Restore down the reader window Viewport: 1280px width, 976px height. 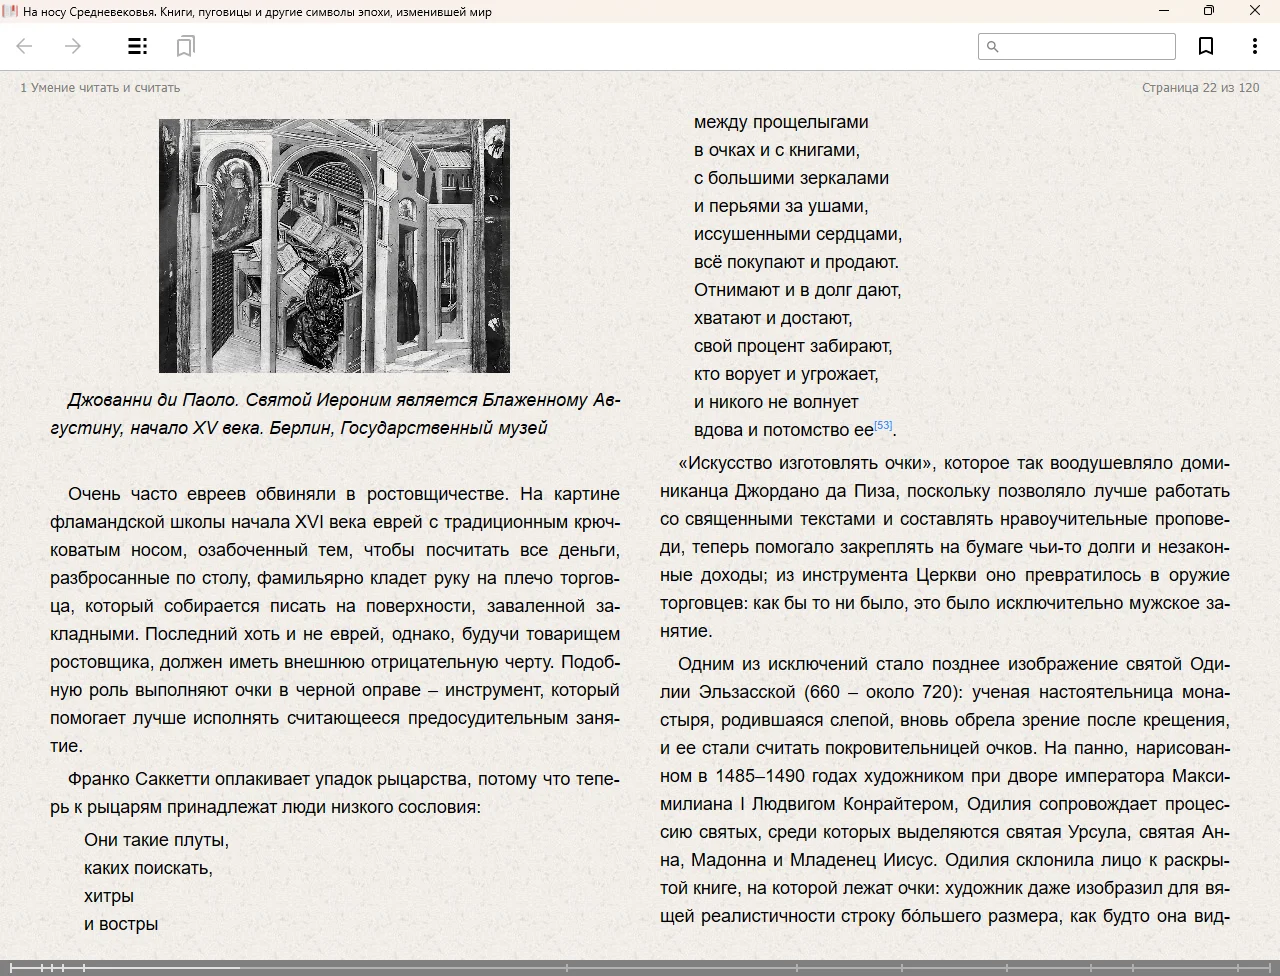tap(1209, 11)
